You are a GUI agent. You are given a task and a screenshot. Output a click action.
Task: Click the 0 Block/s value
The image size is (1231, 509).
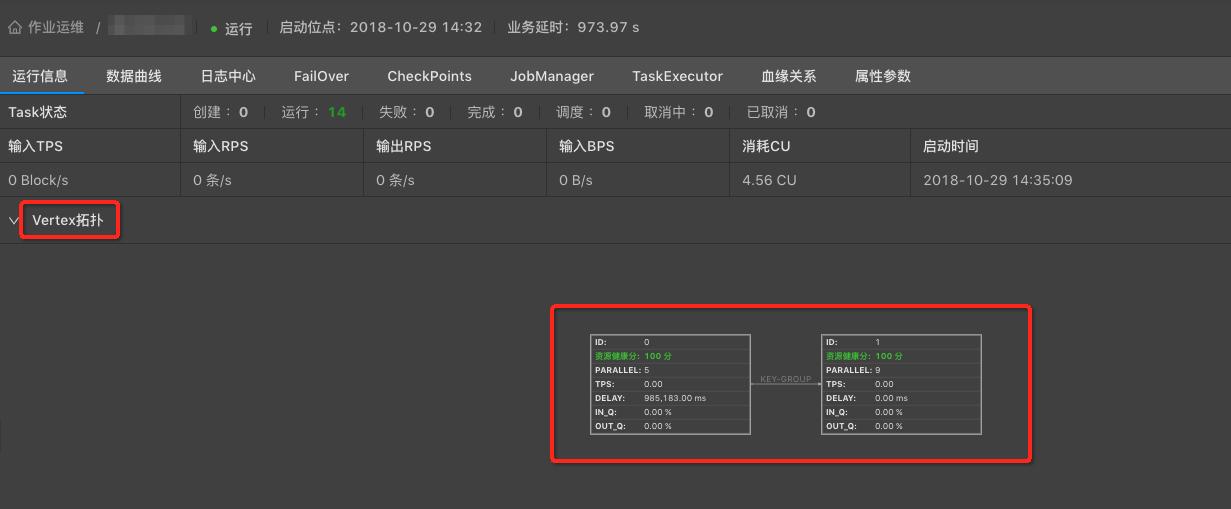tap(38, 180)
